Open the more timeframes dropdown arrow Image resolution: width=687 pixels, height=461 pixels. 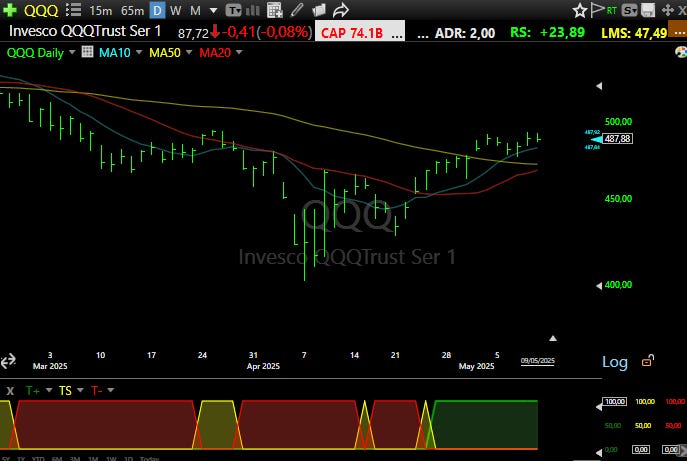213,10
